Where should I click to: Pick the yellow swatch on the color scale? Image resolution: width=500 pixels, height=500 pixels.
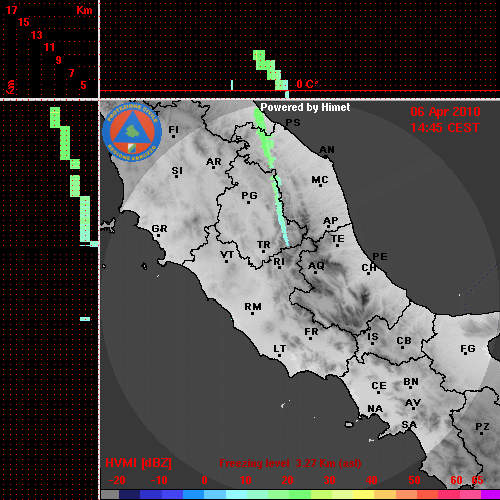point(363,494)
